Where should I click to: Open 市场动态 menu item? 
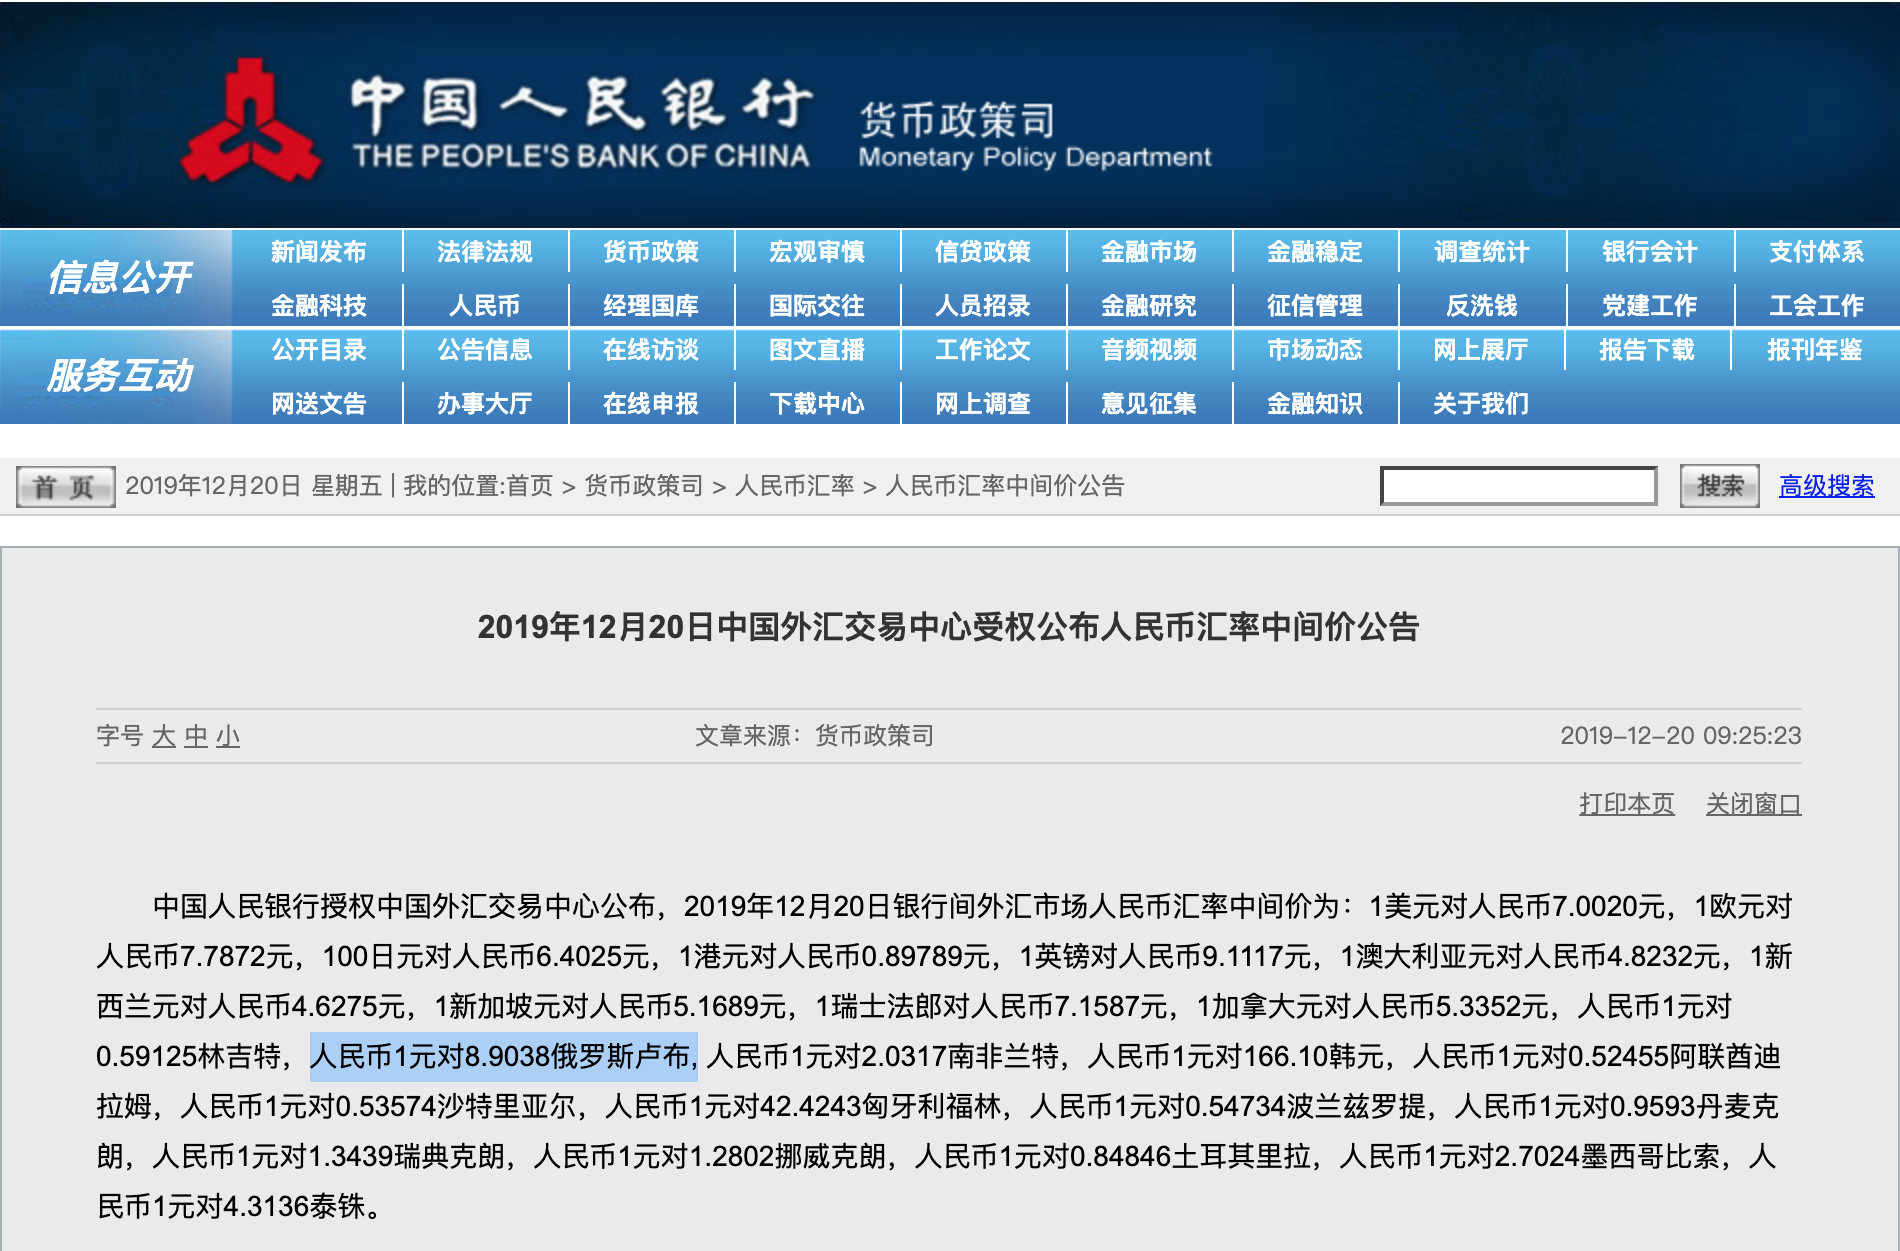pyautogui.click(x=1314, y=350)
